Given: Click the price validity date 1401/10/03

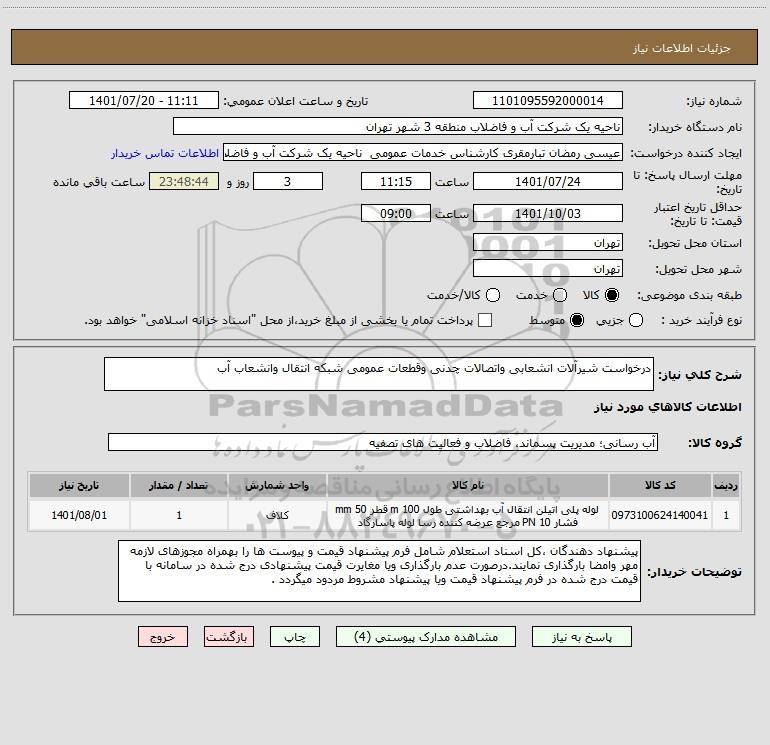Looking at the screenshot, I should pos(548,213).
